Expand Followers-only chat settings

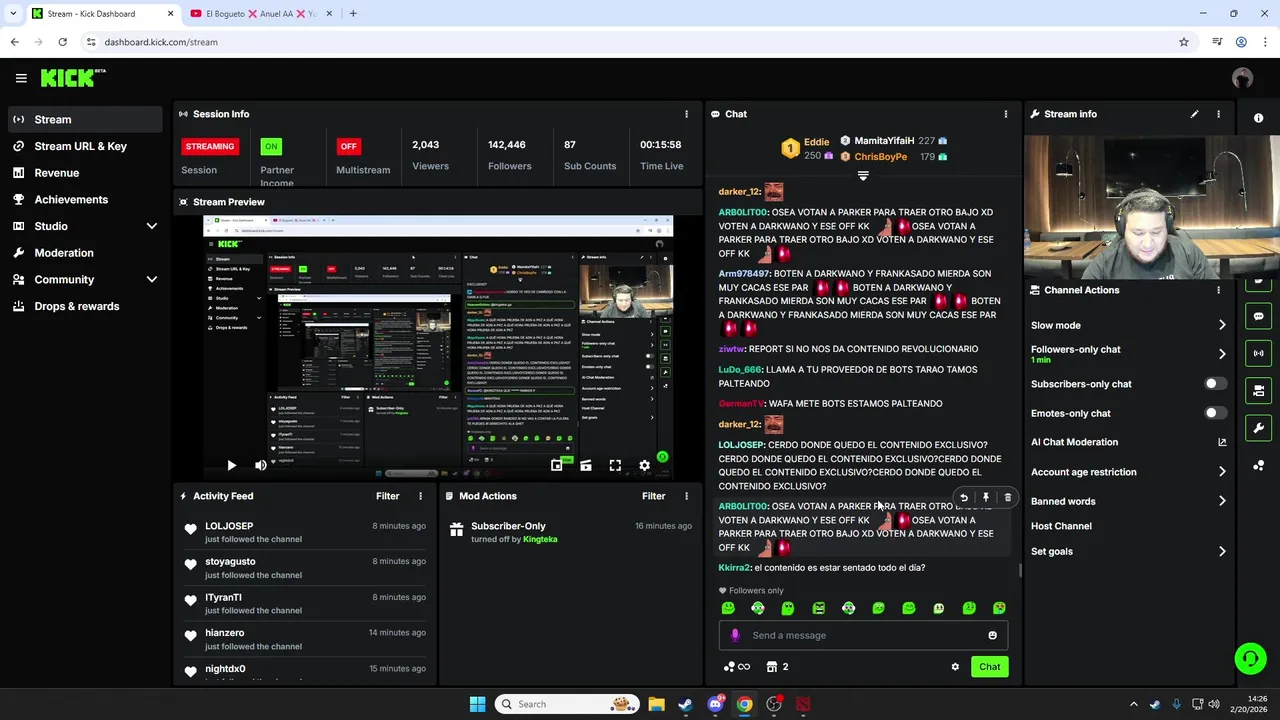pos(1222,354)
